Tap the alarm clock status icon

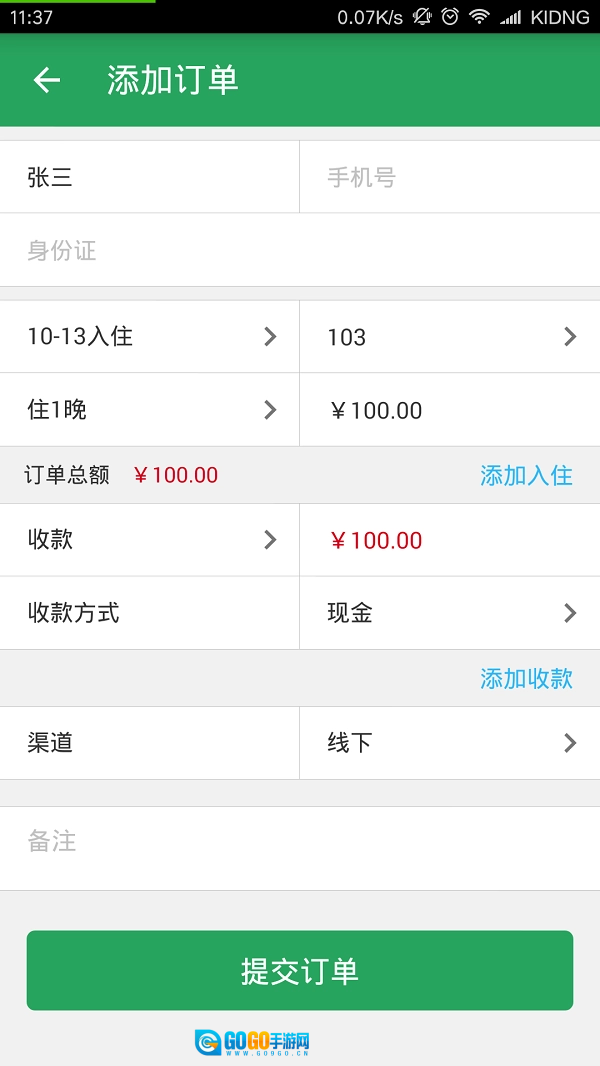[x=450, y=17]
